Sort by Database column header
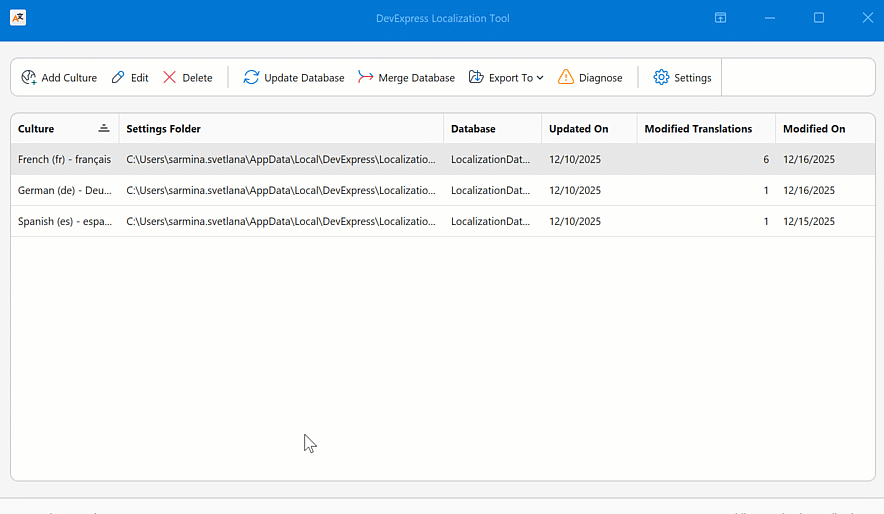884x514 pixels. [x=492, y=128]
